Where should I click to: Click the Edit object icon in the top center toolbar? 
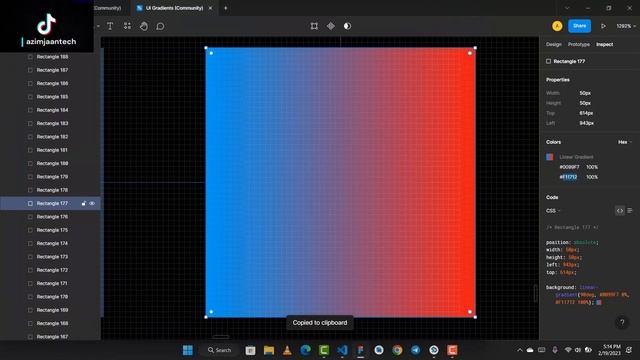click(x=314, y=26)
